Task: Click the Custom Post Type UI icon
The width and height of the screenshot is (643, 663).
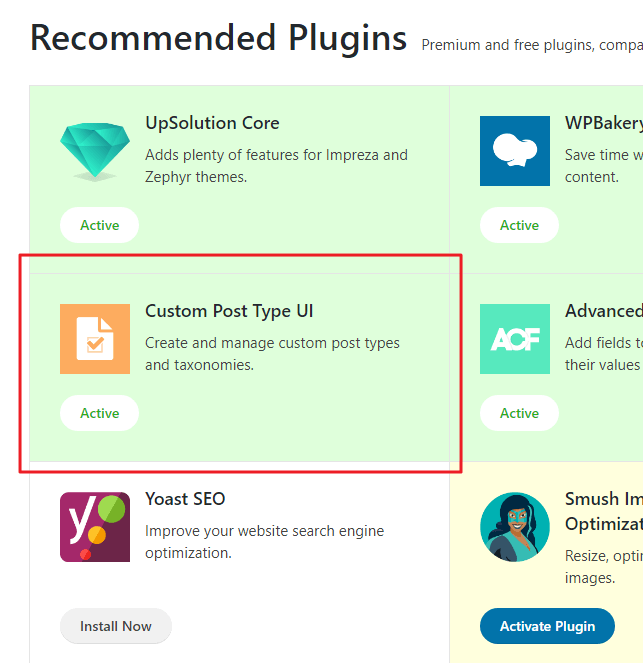Action: (95, 339)
